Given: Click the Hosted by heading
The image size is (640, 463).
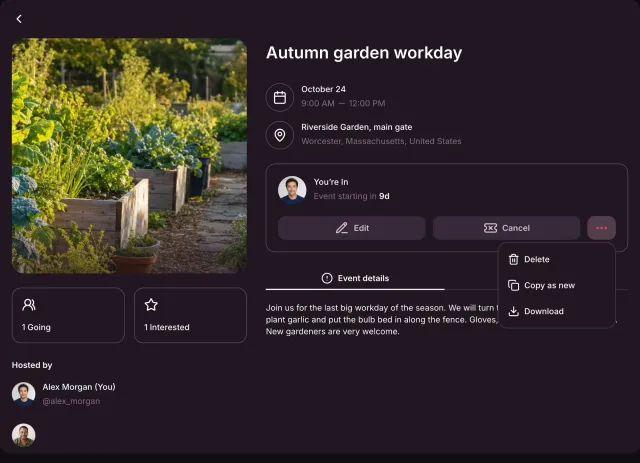Looking at the screenshot, I should tap(32, 365).
